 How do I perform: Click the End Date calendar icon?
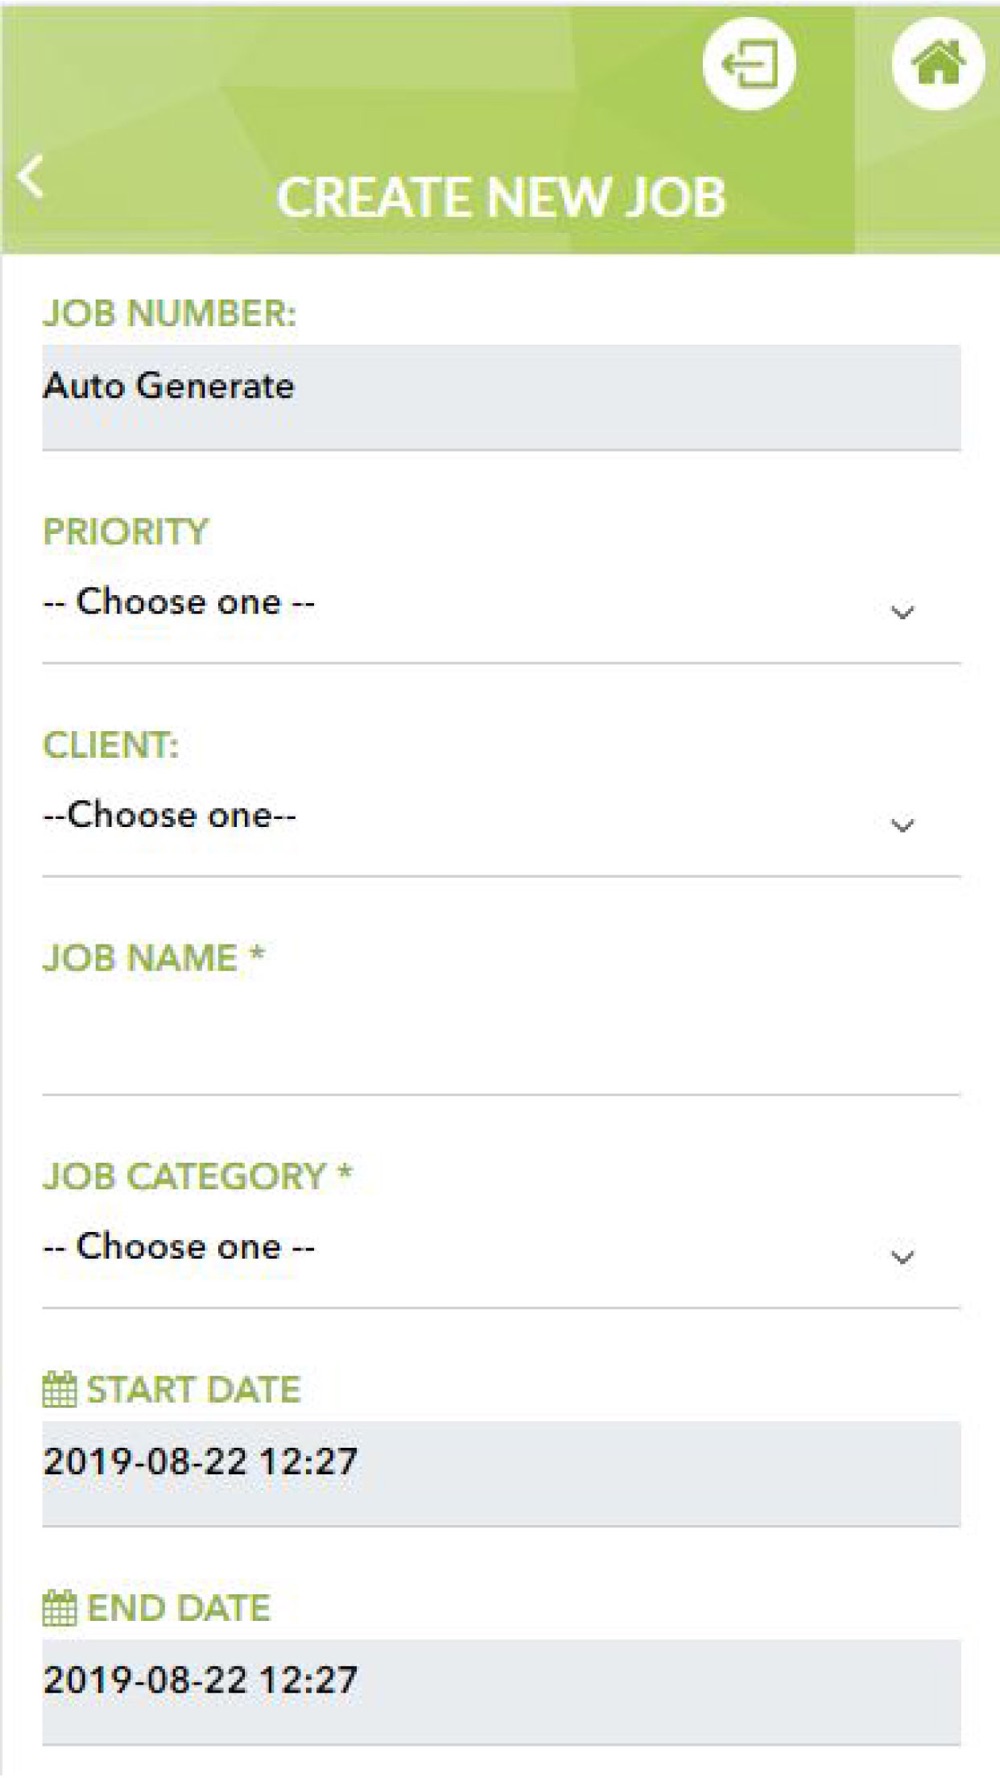tap(59, 1608)
